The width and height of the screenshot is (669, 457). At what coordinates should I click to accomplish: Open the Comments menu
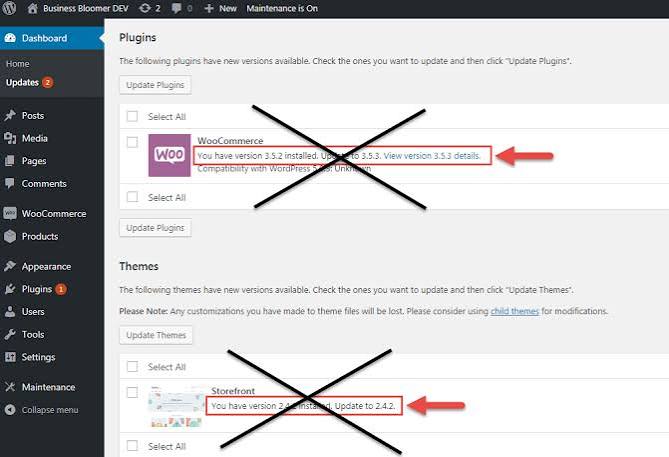pos(44,183)
